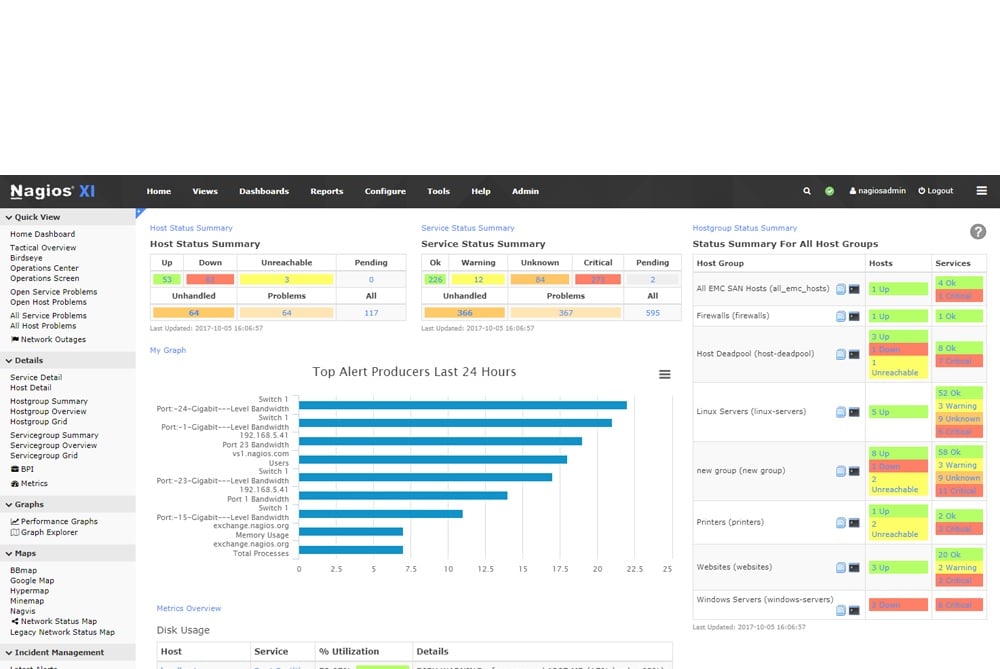Screen dimensions: 1008x669
Task: View service status icon for new group
Action: click(840, 471)
